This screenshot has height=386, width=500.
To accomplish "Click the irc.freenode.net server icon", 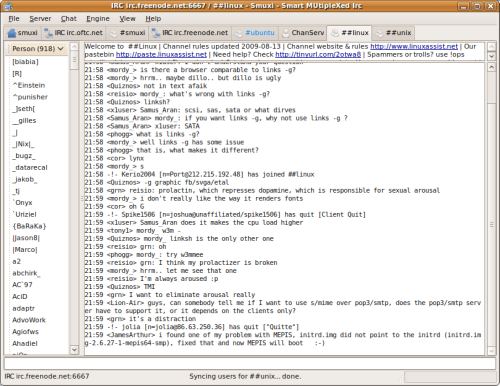I will pos(156,33).
